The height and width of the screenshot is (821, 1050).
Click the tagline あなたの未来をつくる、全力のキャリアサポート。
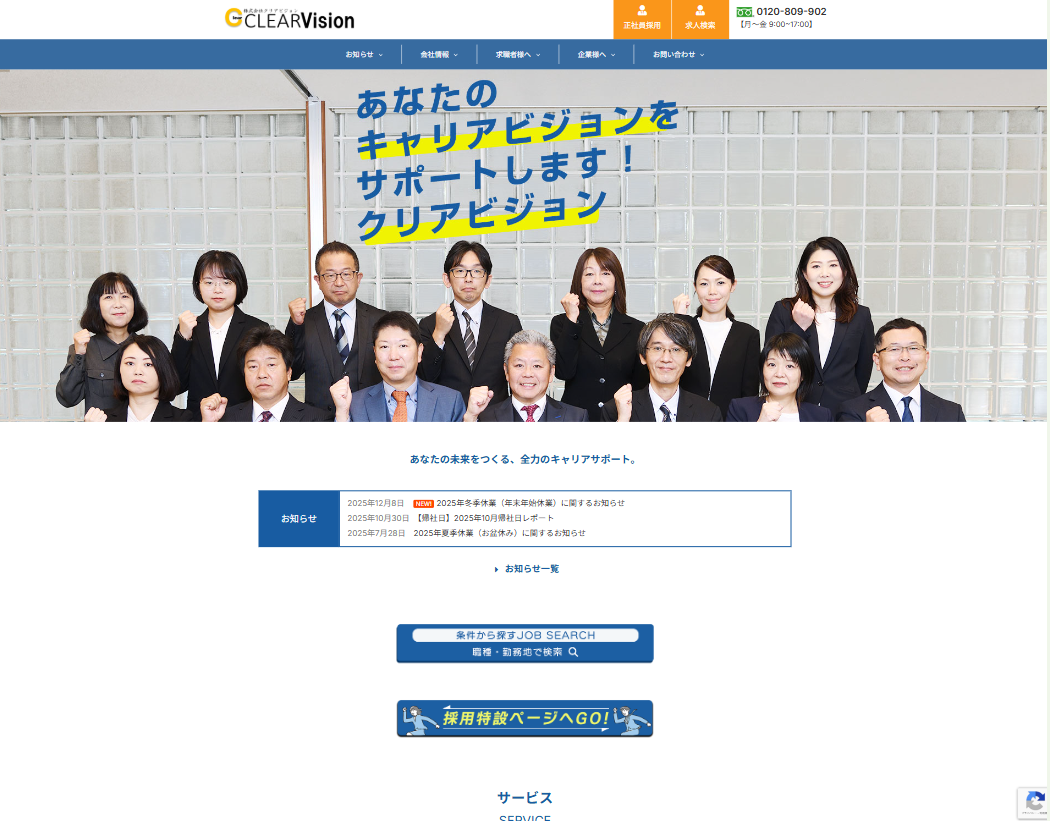525,459
